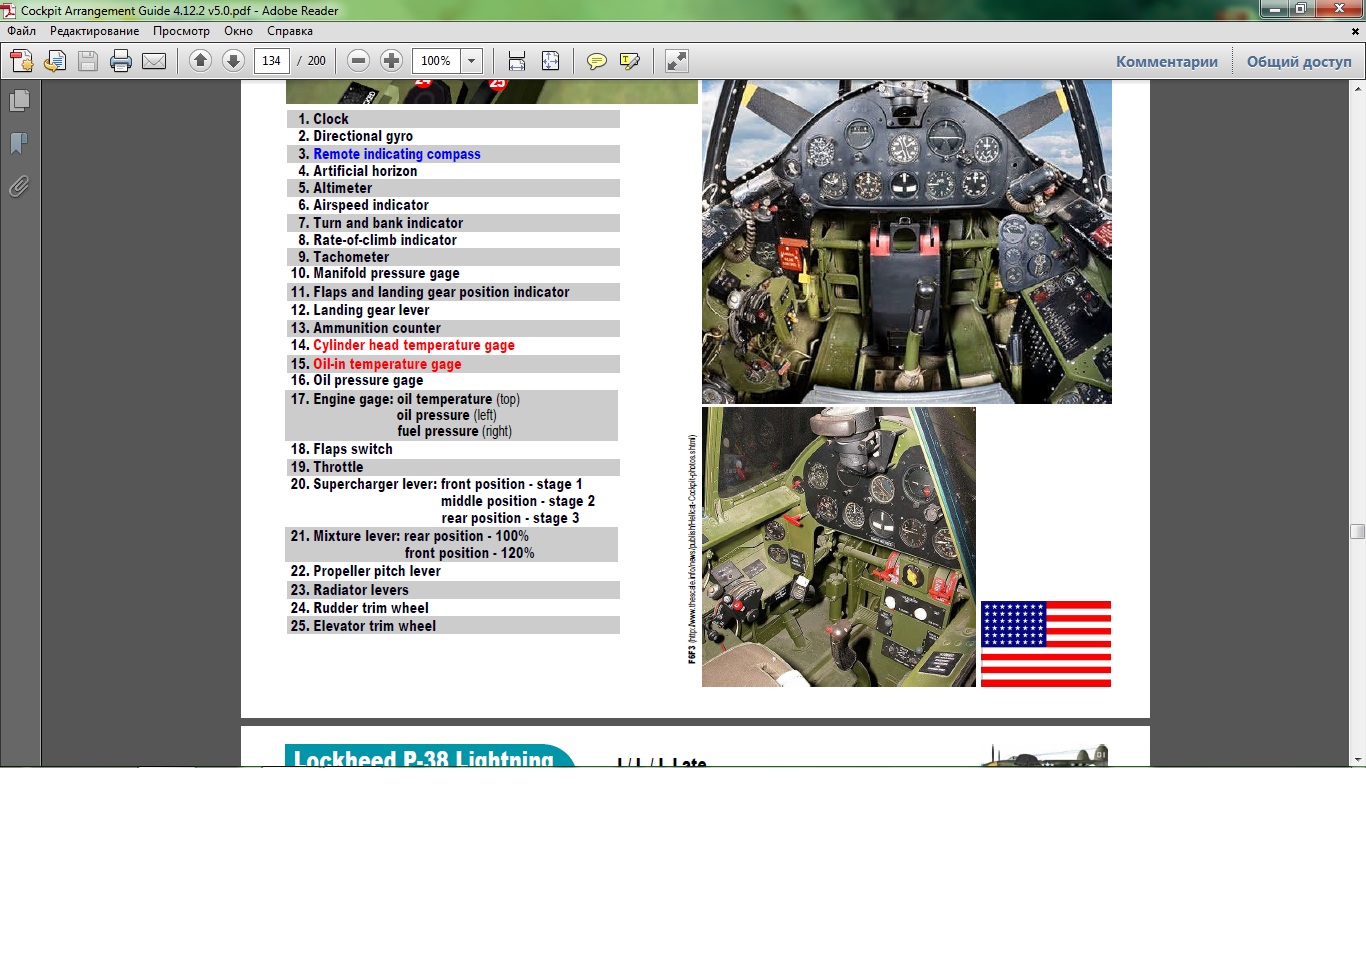Select the highlight text tool
The height and width of the screenshot is (974, 1366).
(630, 61)
